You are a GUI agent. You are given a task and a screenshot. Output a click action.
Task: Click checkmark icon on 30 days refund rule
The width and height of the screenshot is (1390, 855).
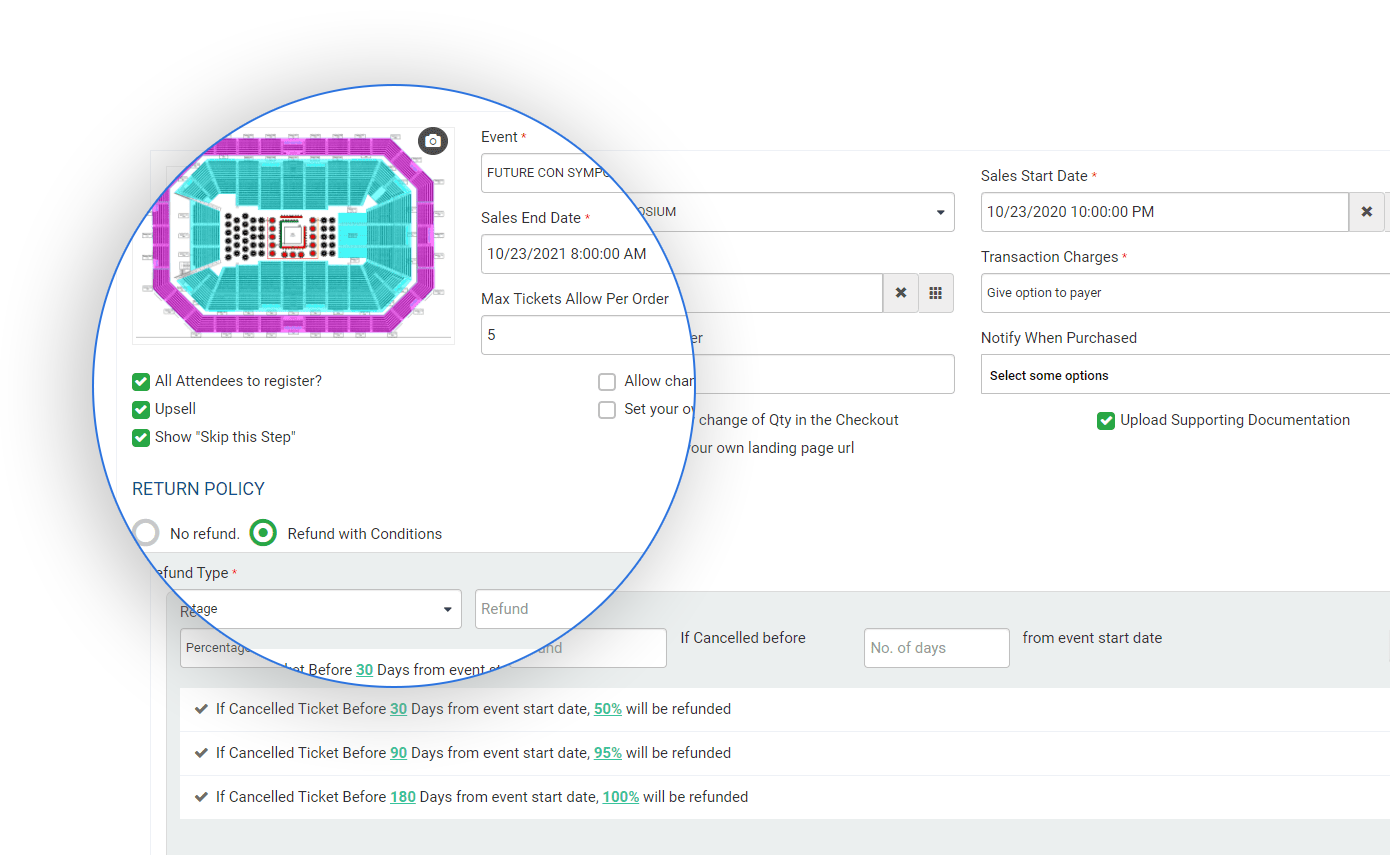pyautogui.click(x=200, y=709)
